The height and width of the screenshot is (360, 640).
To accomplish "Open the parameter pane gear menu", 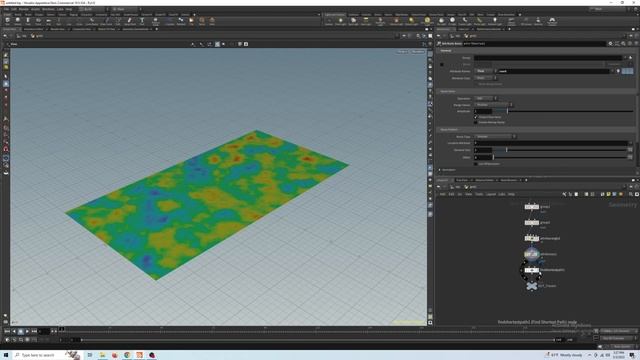I will click(610, 44).
